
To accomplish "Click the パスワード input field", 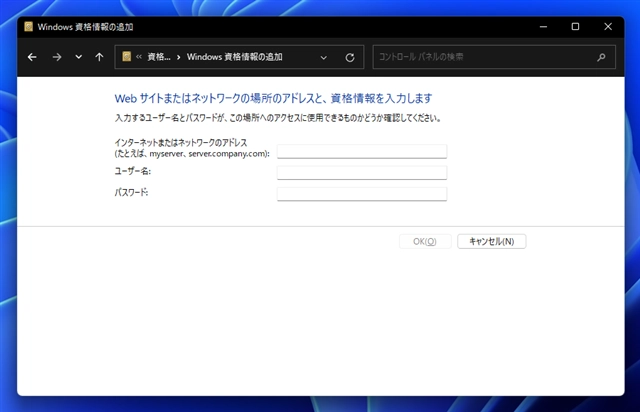I will click(362, 194).
